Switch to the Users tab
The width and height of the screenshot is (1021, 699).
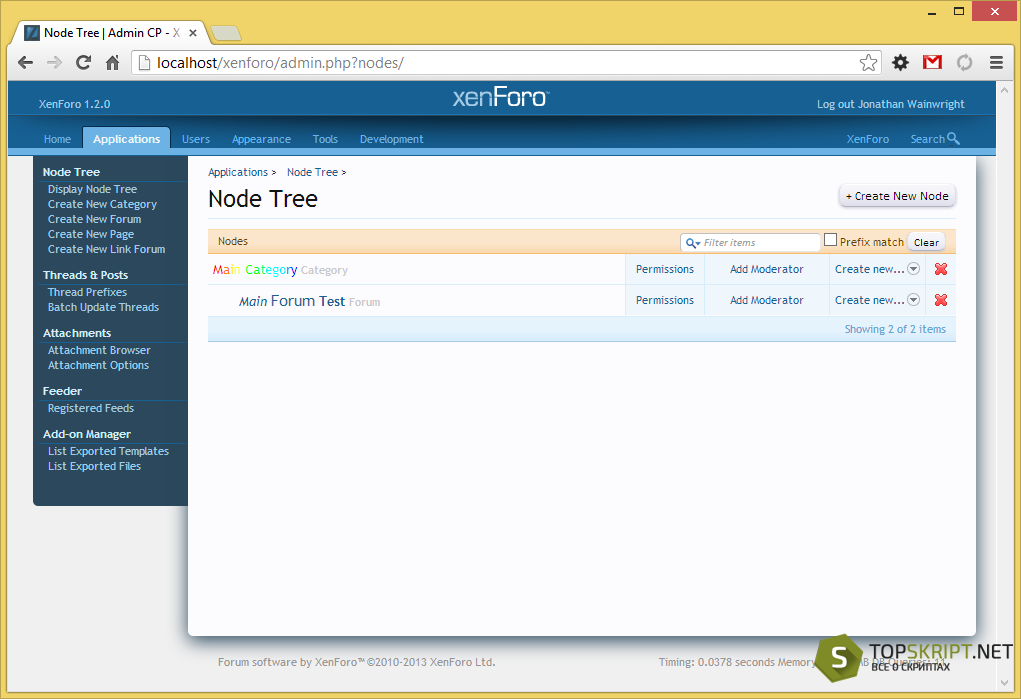(195, 139)
